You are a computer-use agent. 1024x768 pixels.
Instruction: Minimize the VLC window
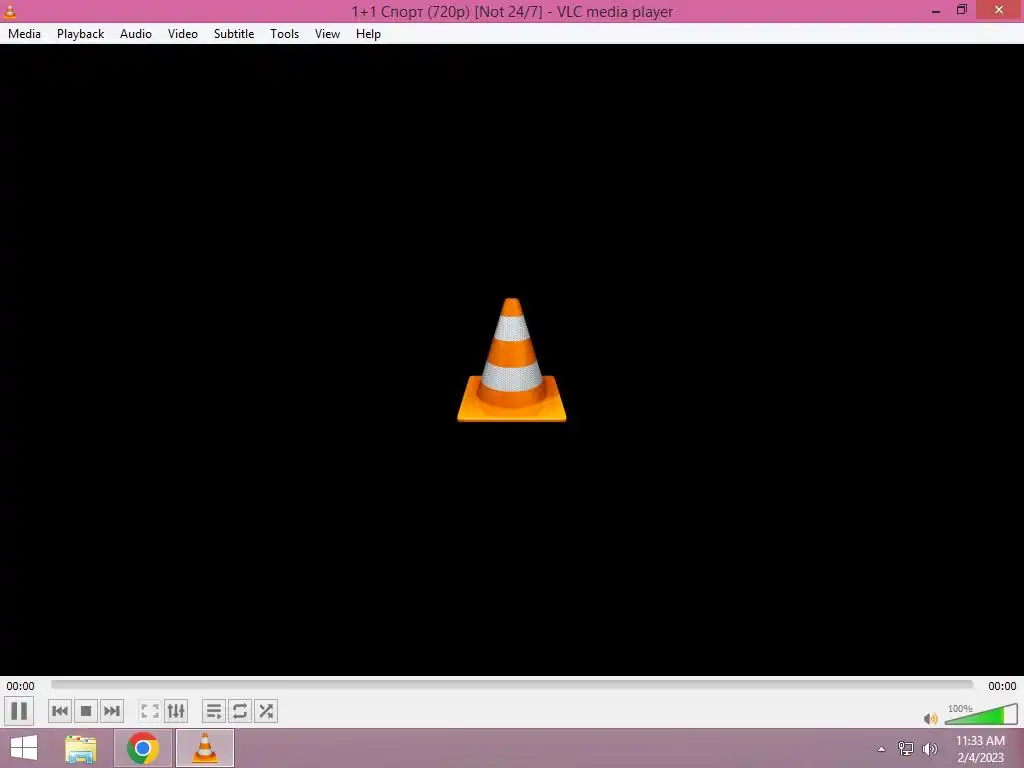pyautogui.click(x=936, y=10)
